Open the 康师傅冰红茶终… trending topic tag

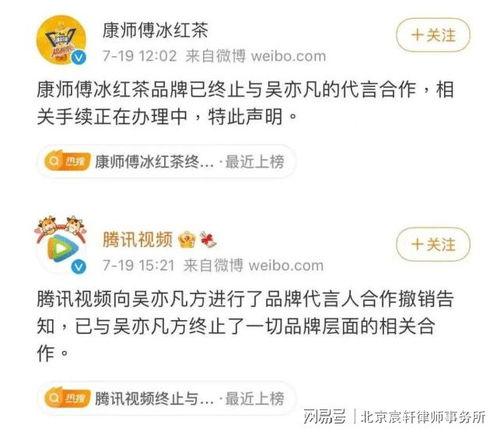coord(167,162)
